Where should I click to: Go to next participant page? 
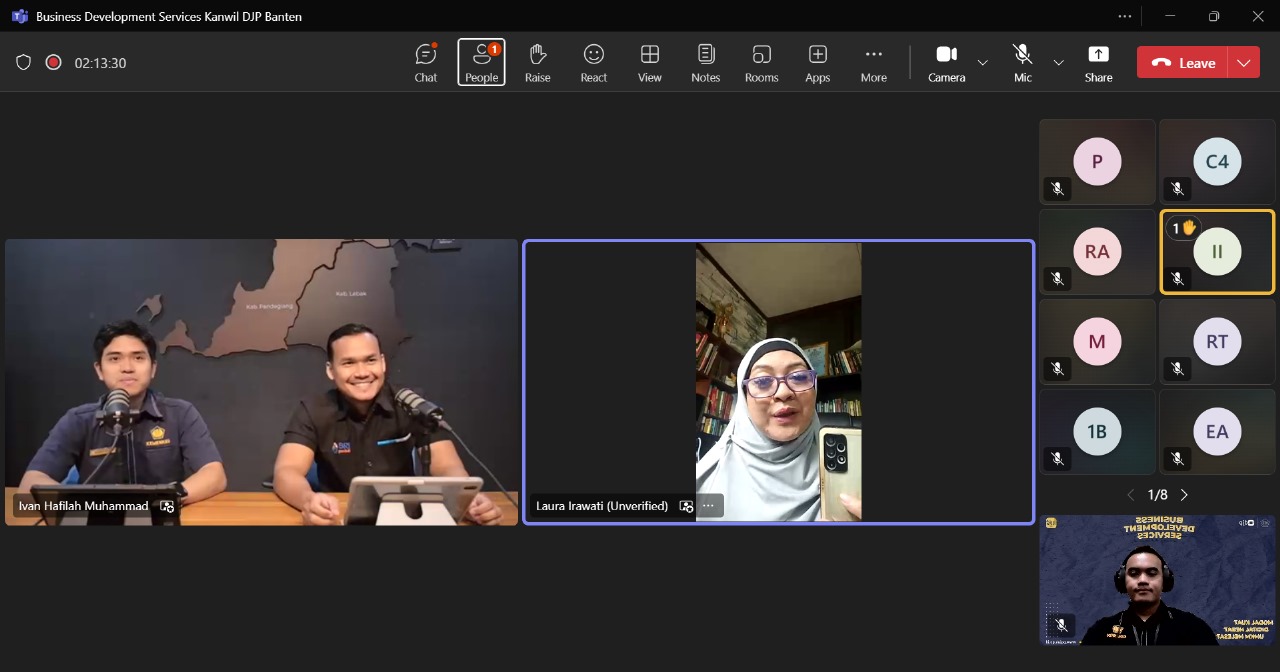[1185, 495]
